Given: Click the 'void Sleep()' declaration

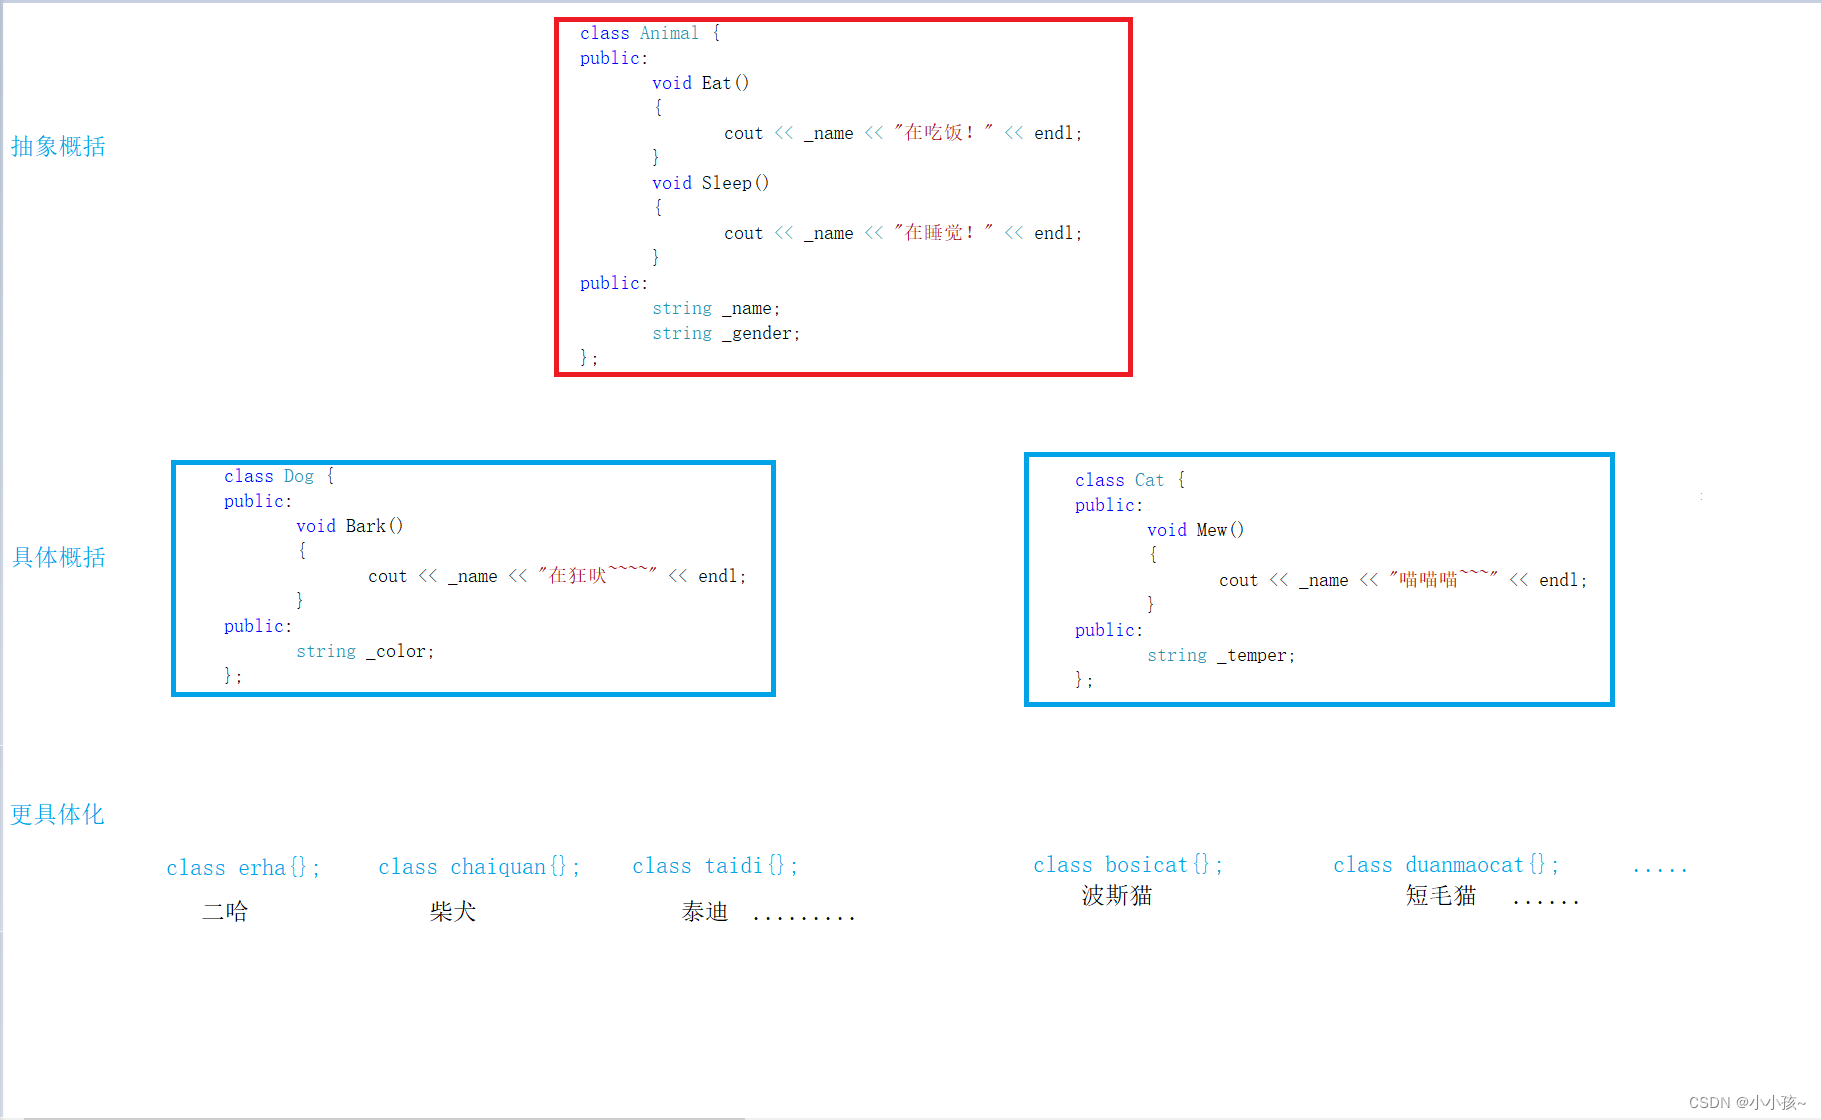Looking at the screenshot, I should tap(710, 183).
